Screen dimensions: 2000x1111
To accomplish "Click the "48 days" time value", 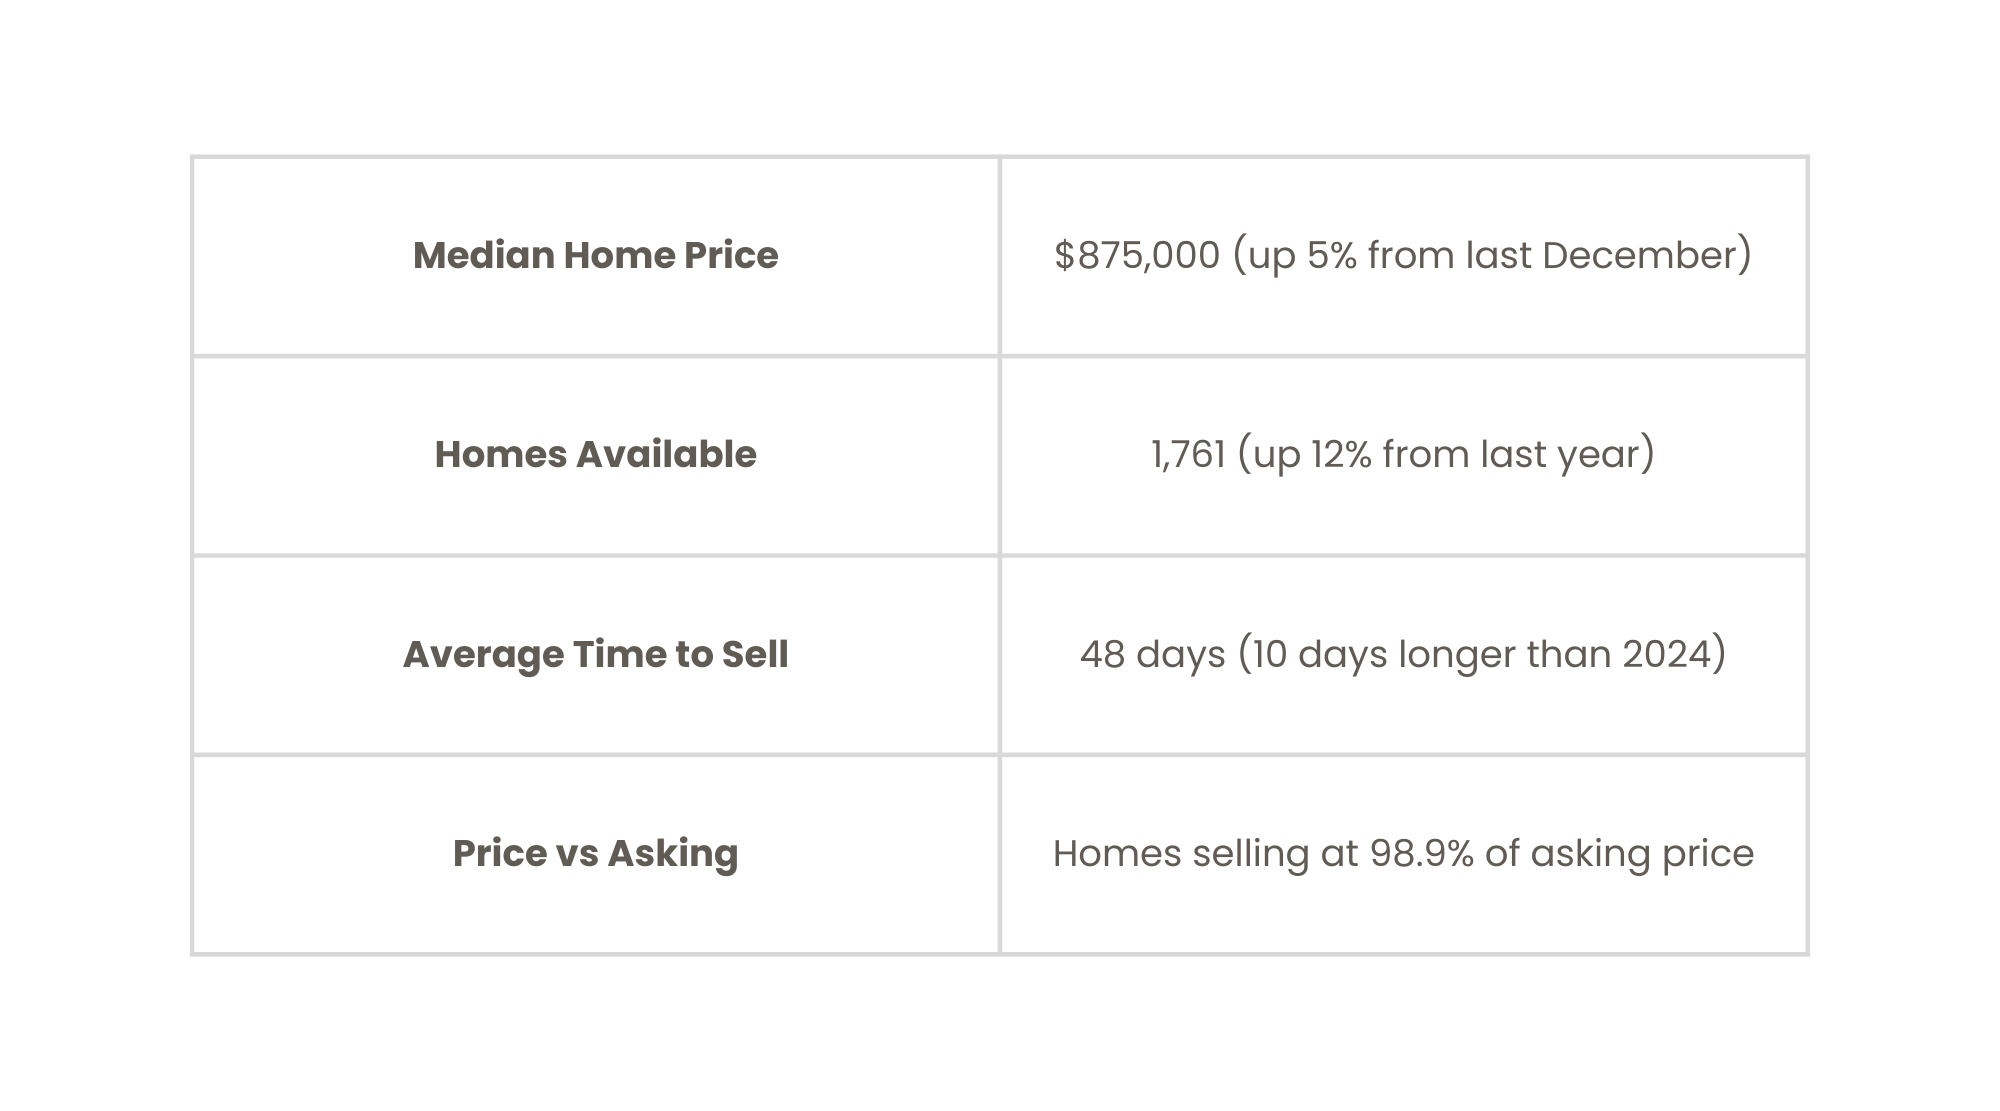I will 1152,655.
